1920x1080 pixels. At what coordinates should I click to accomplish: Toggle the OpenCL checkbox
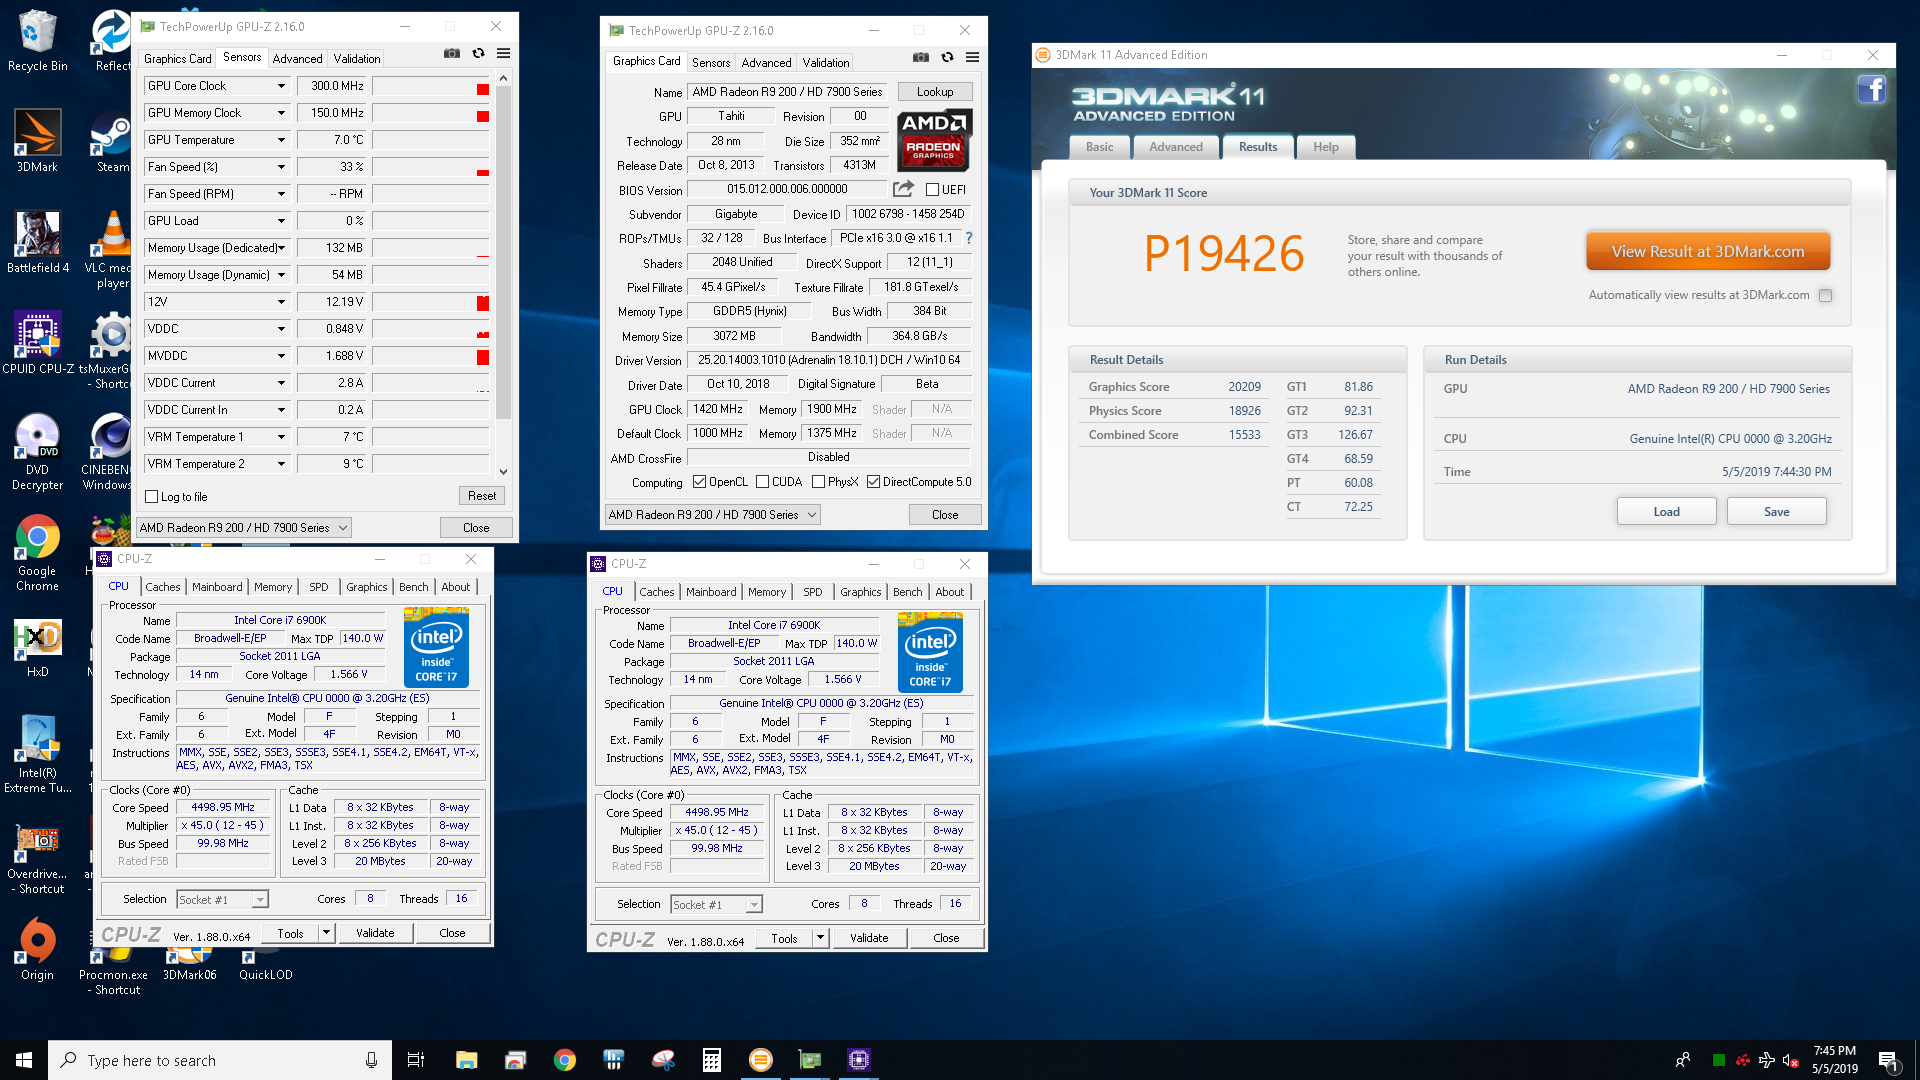[699, 482]
